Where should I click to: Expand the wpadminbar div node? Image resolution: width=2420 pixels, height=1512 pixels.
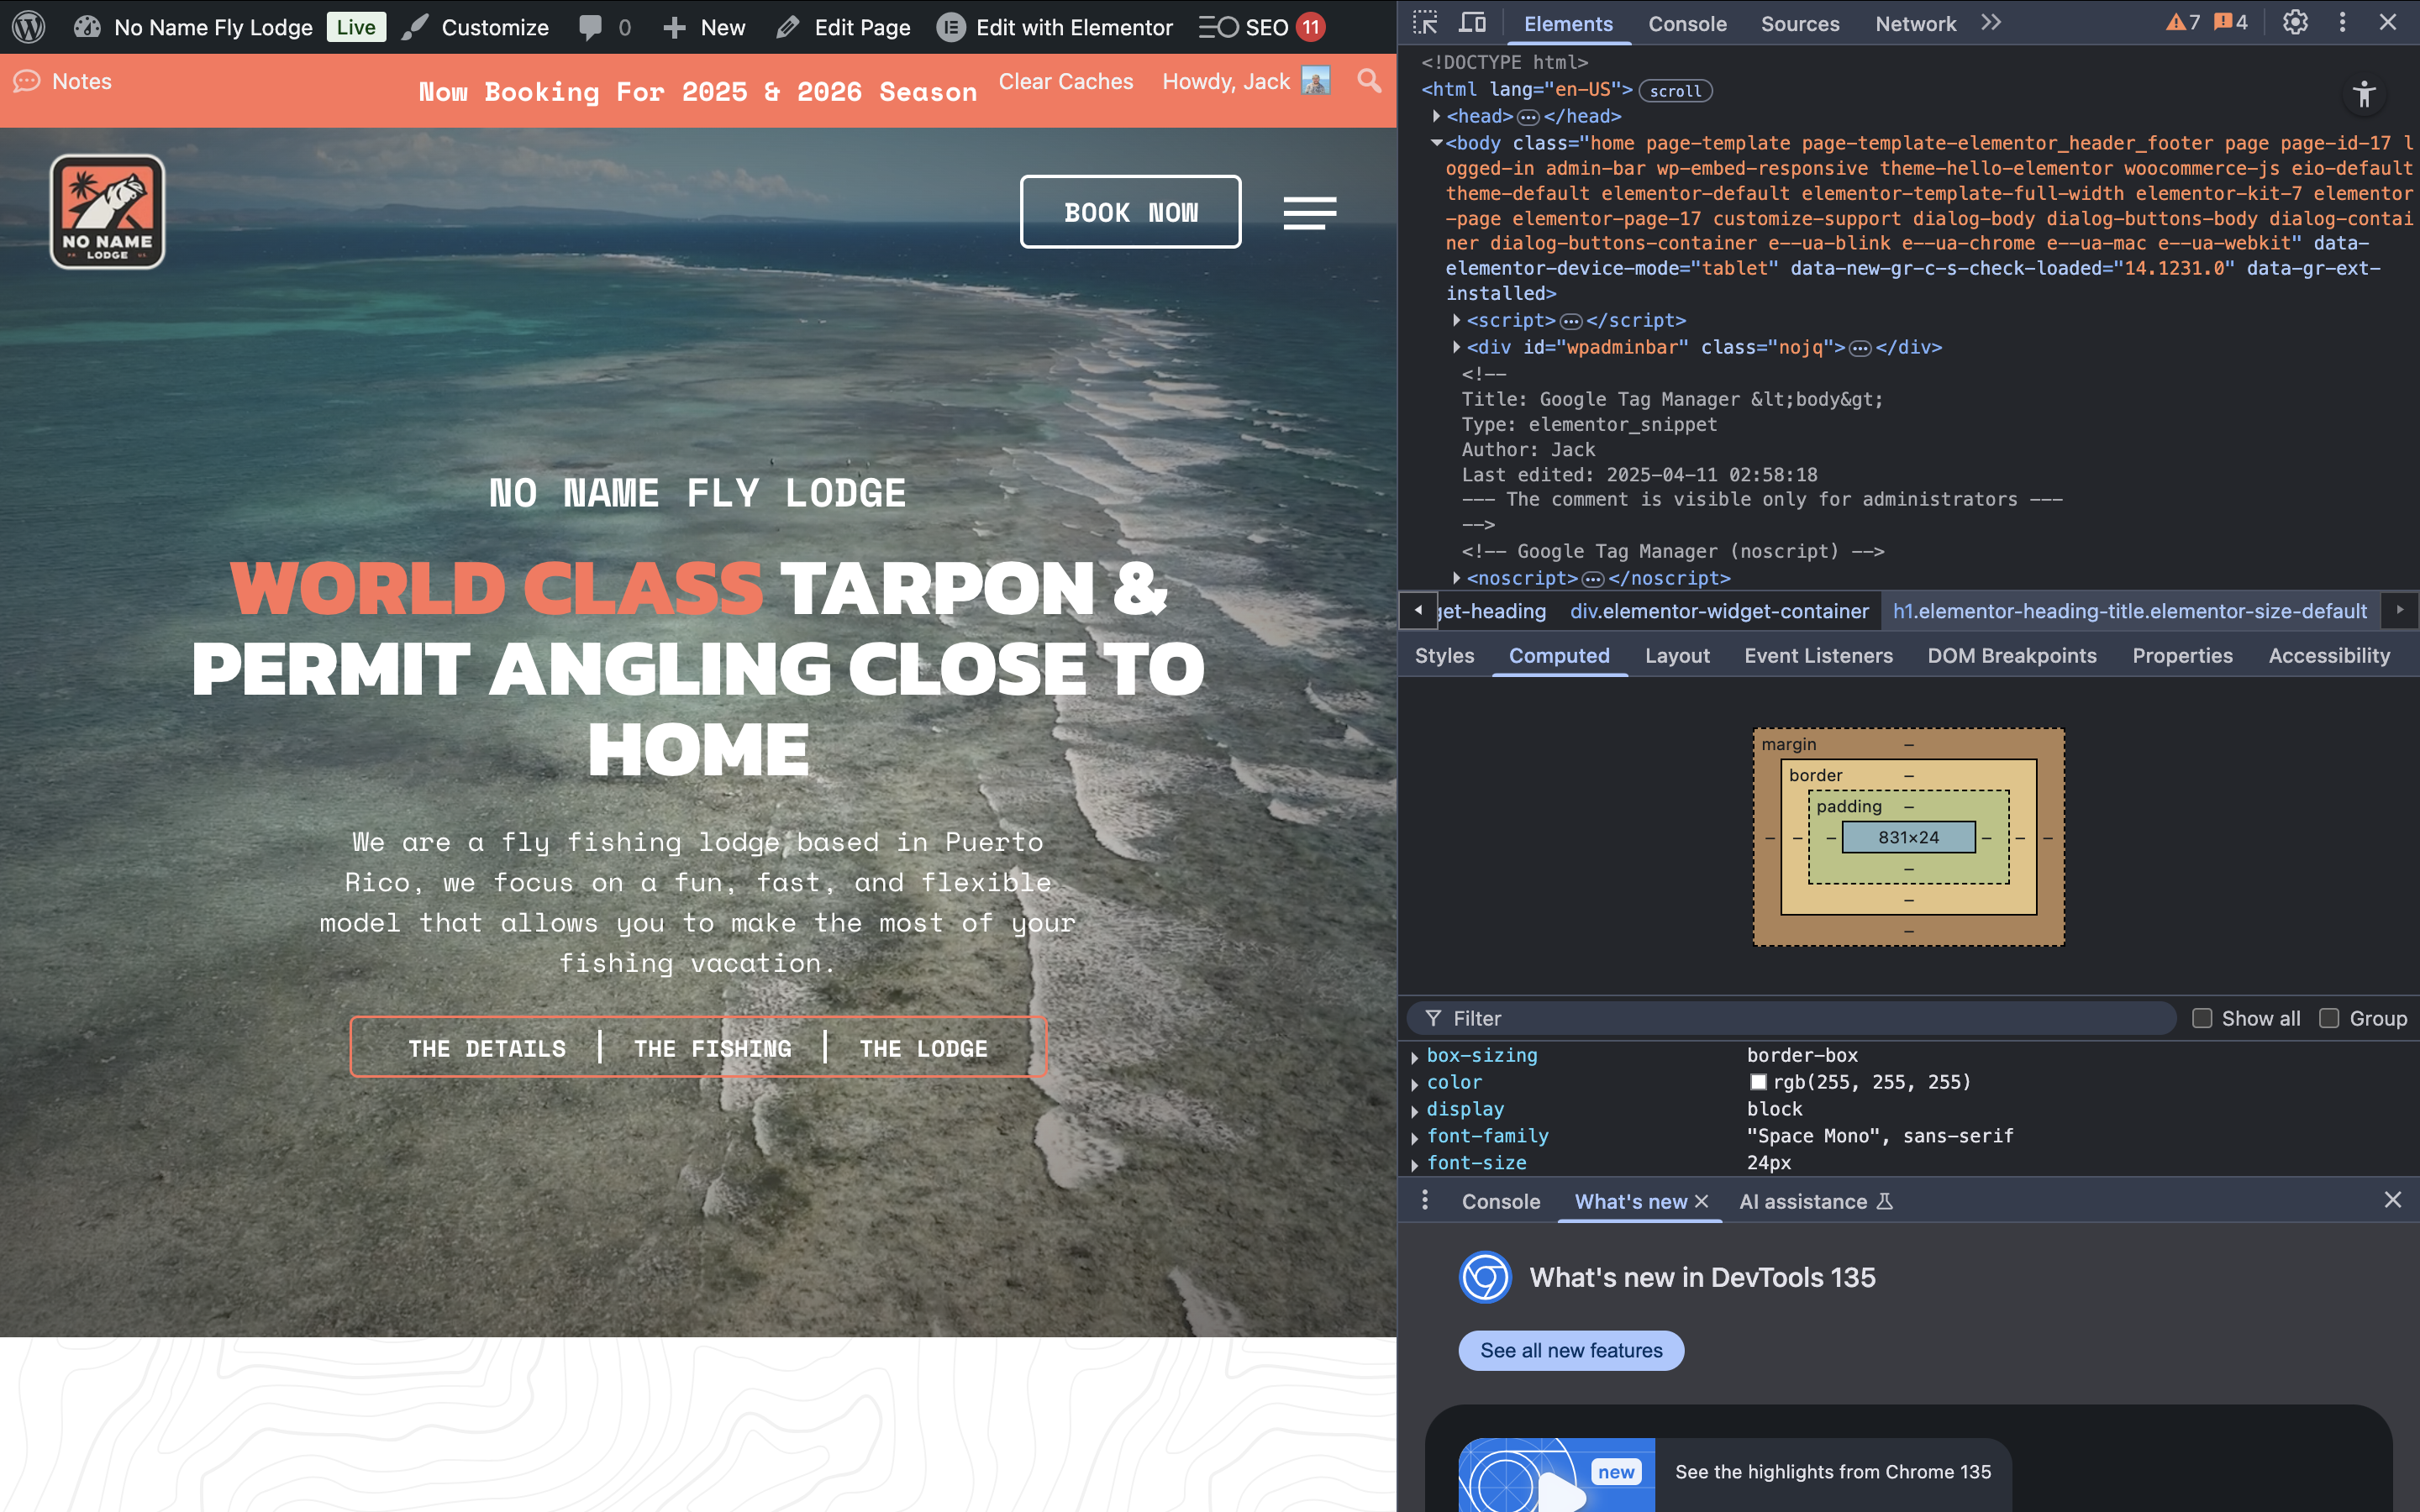(x=1456, y=347)
